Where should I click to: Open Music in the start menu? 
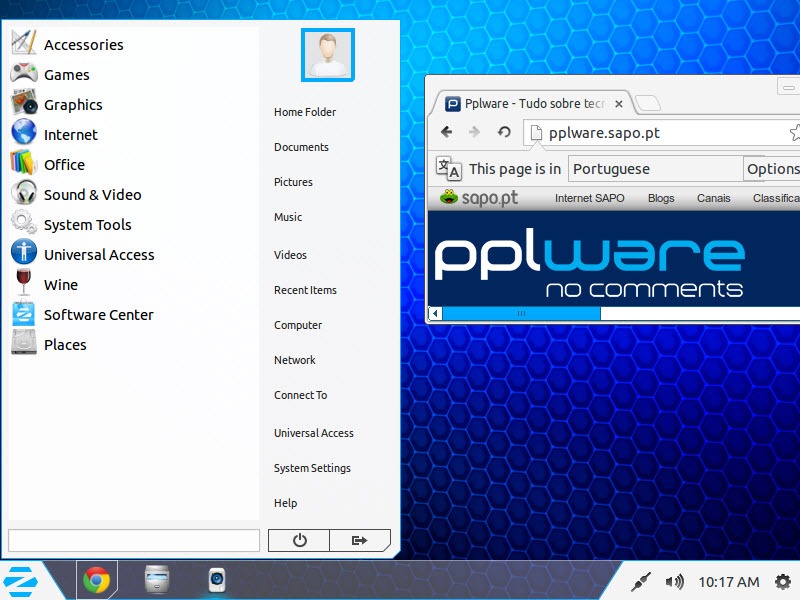(288, 217)
